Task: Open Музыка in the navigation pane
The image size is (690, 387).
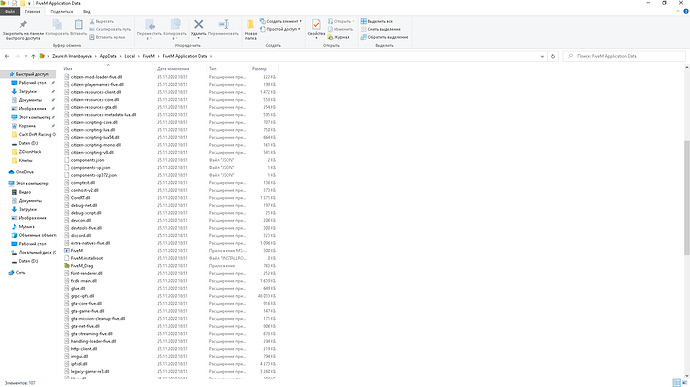Action: click(x=26, y=227)
